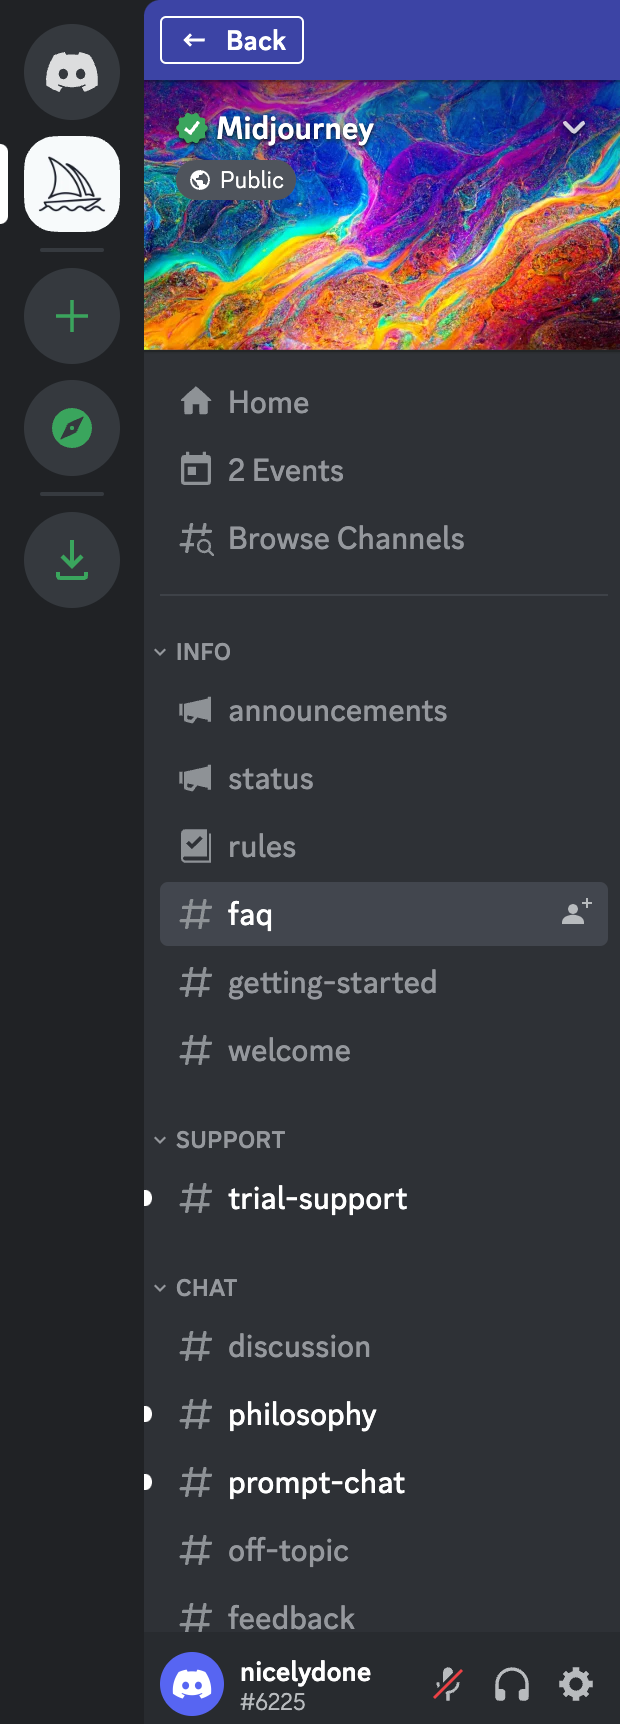The height and width of the screenshot is (1724, 620).
Task: Open User Settings gear icon
Action: [575, 1684]
